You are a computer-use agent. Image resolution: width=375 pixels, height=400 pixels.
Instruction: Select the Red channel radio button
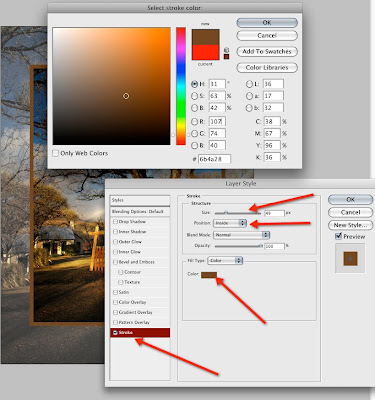pyautogui.click(x=194, y=122)
